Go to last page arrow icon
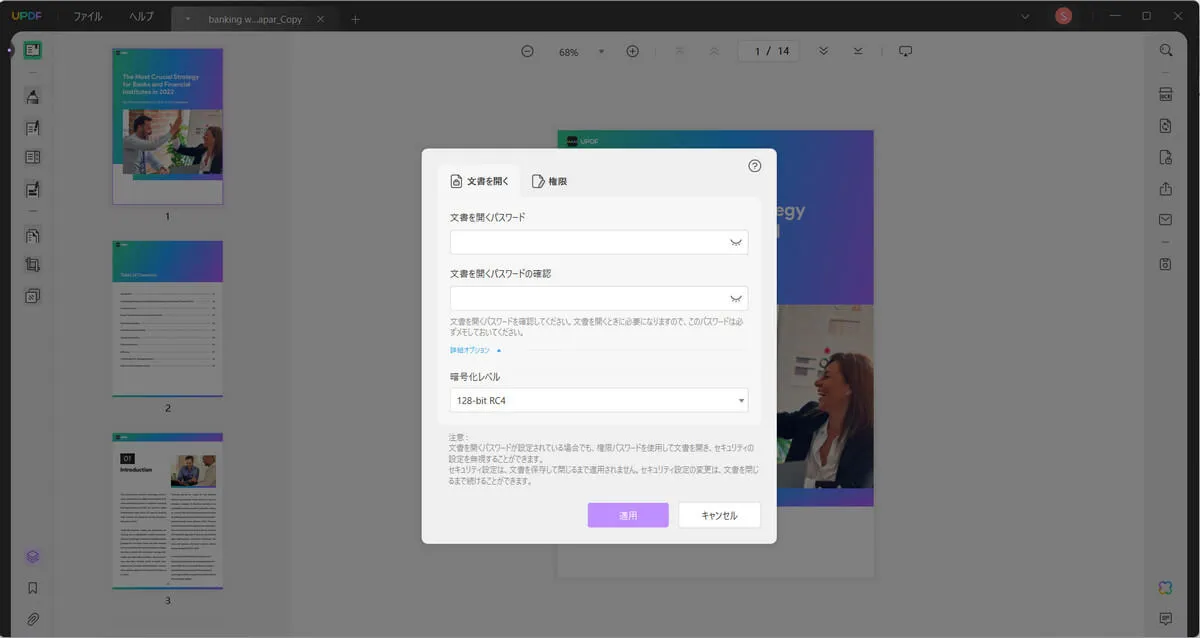Screen dimensions: 1200x638 click(858, 51)
